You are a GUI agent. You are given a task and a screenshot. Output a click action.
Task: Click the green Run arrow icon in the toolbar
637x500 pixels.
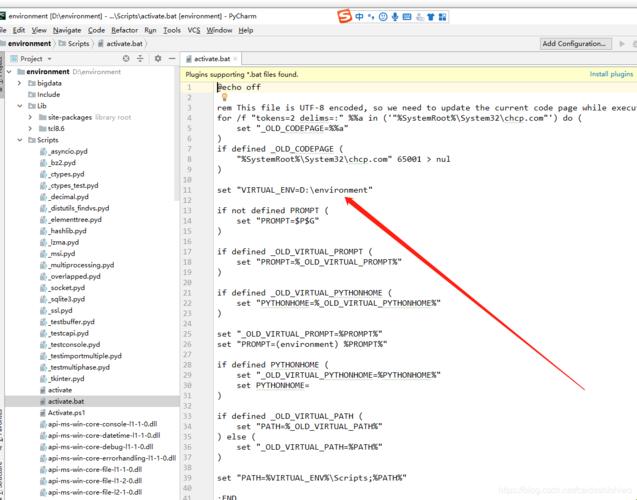click(622, 43)
